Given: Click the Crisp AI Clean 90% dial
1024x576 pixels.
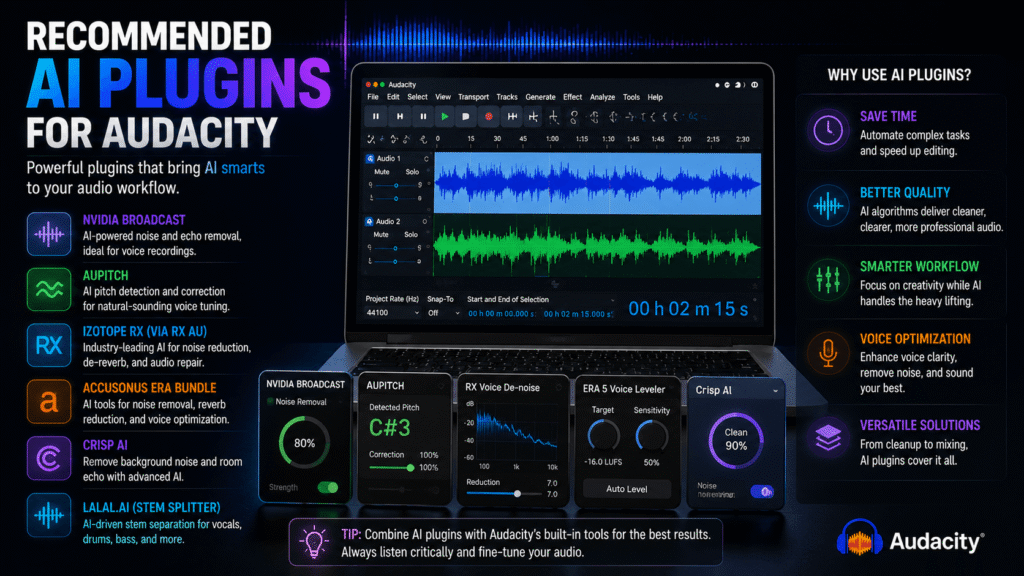Looking at the screenshot, I should (736, 440).
